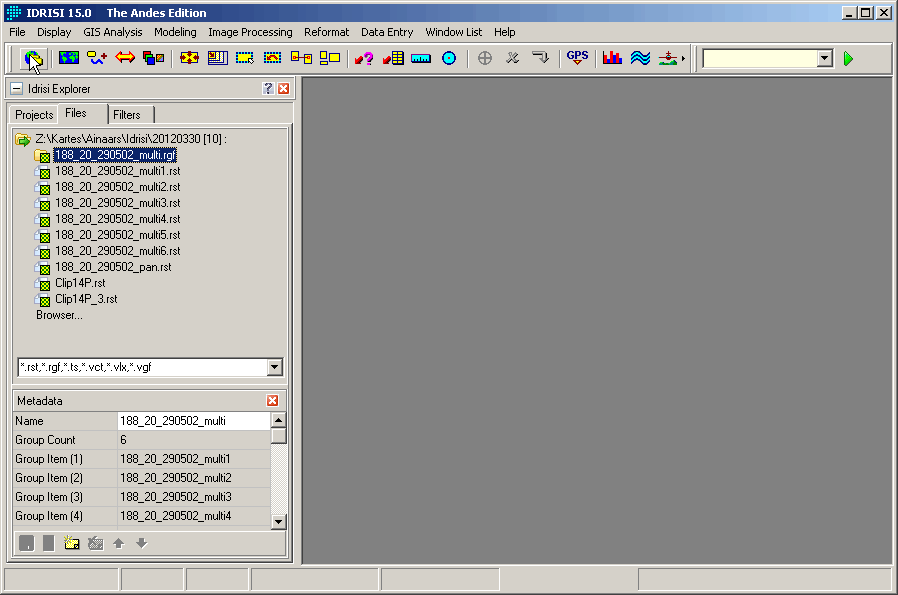The image size is (898, 595).
Task: Click the grey up arrow icon
Action: click(x=119, y=543)
